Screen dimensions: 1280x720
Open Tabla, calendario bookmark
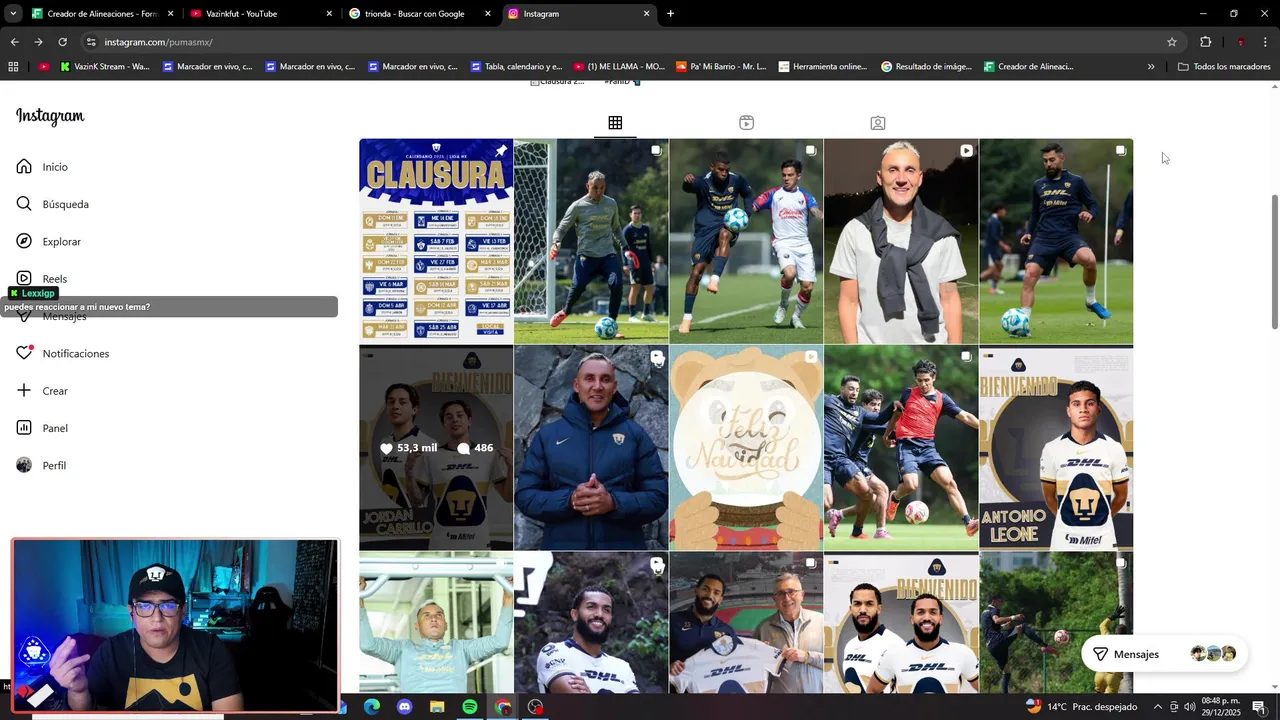click(x=514, y=67)
